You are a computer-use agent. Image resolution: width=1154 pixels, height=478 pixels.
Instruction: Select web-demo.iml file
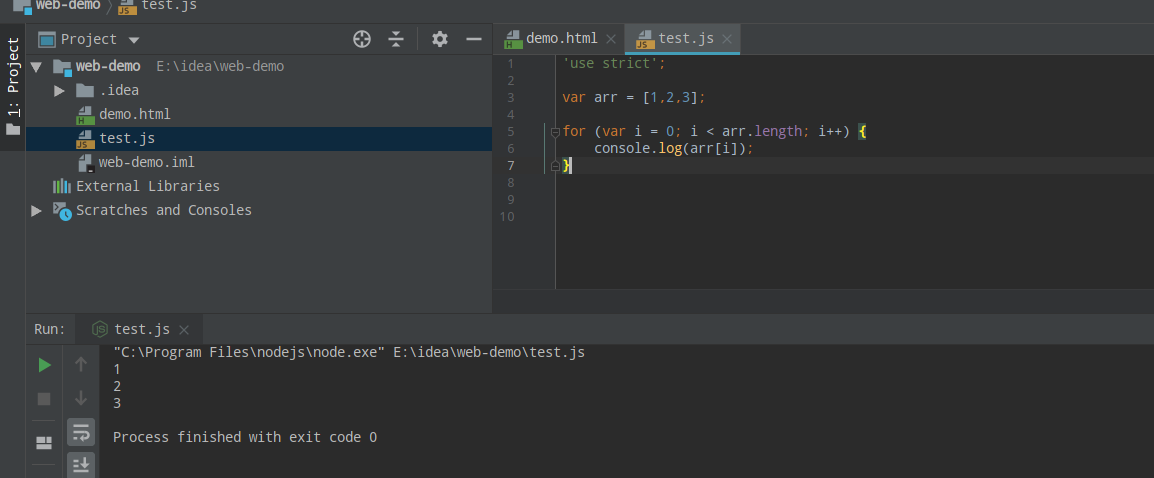(x=146, y=162)
